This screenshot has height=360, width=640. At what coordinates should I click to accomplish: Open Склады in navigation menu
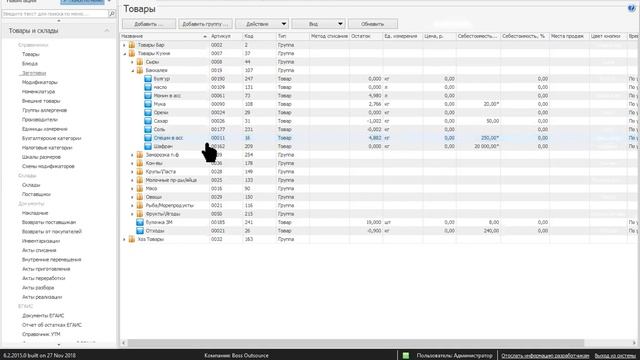point(31,185)
